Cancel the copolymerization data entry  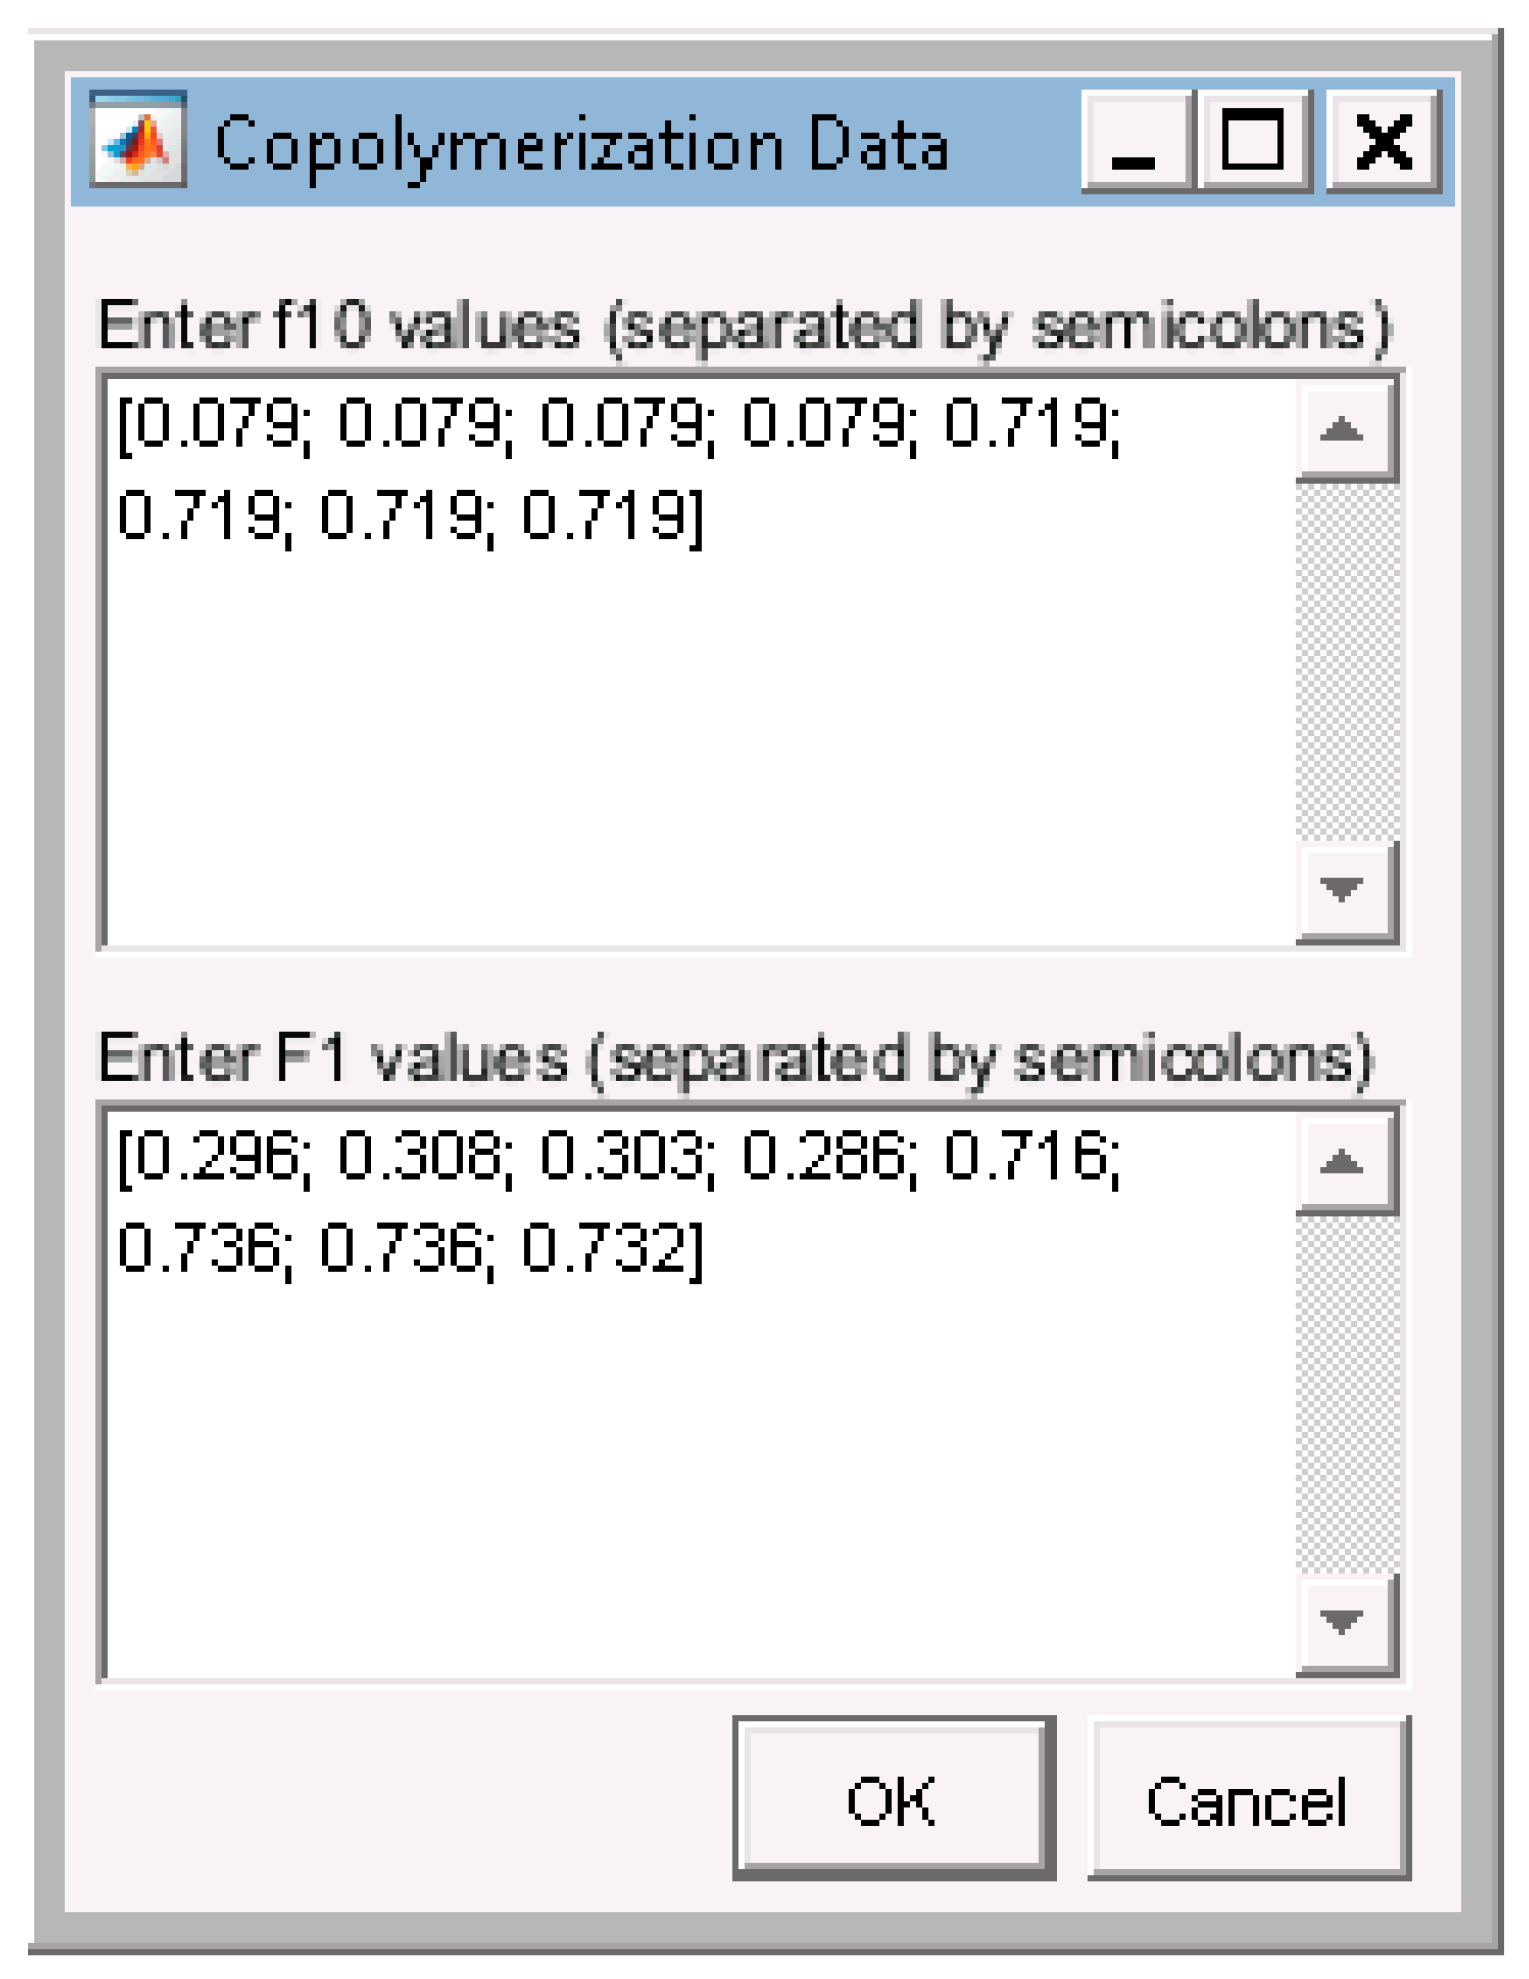coord(1247,1800)
